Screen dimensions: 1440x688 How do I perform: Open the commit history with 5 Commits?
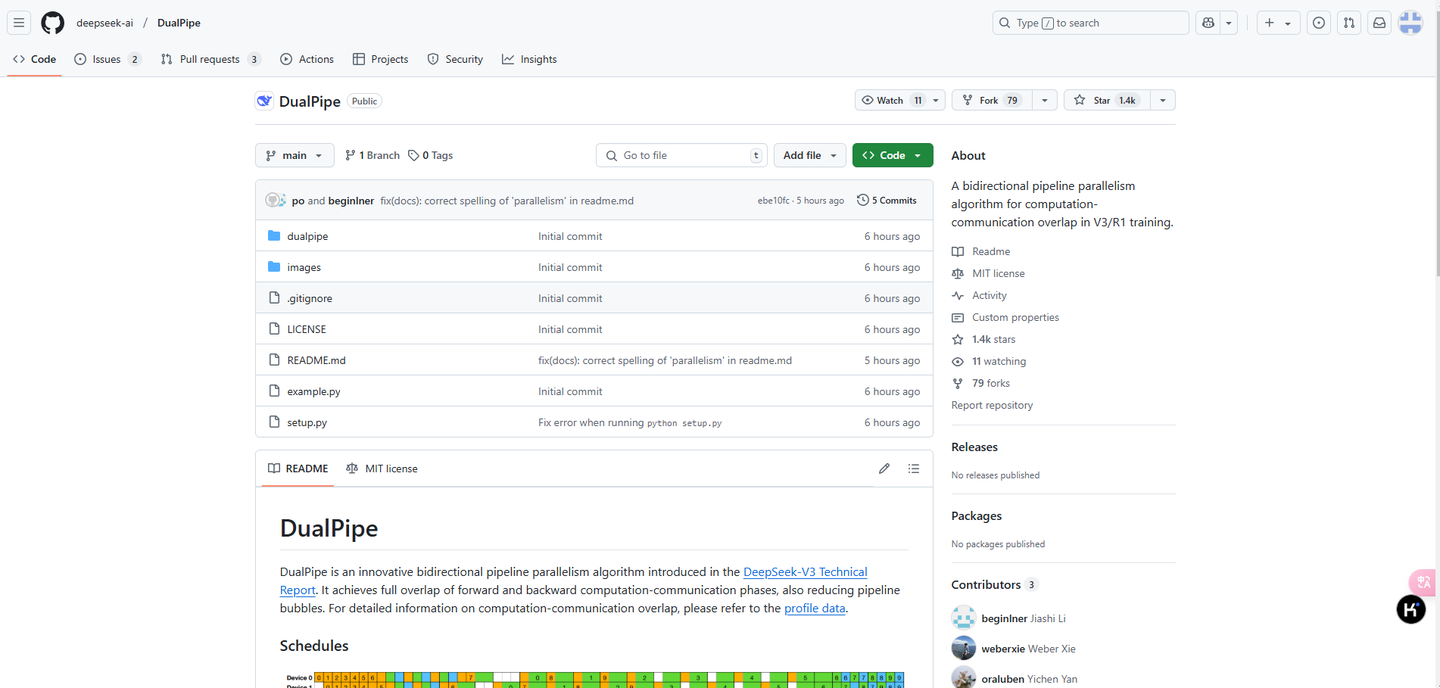(x=887, y=200)
